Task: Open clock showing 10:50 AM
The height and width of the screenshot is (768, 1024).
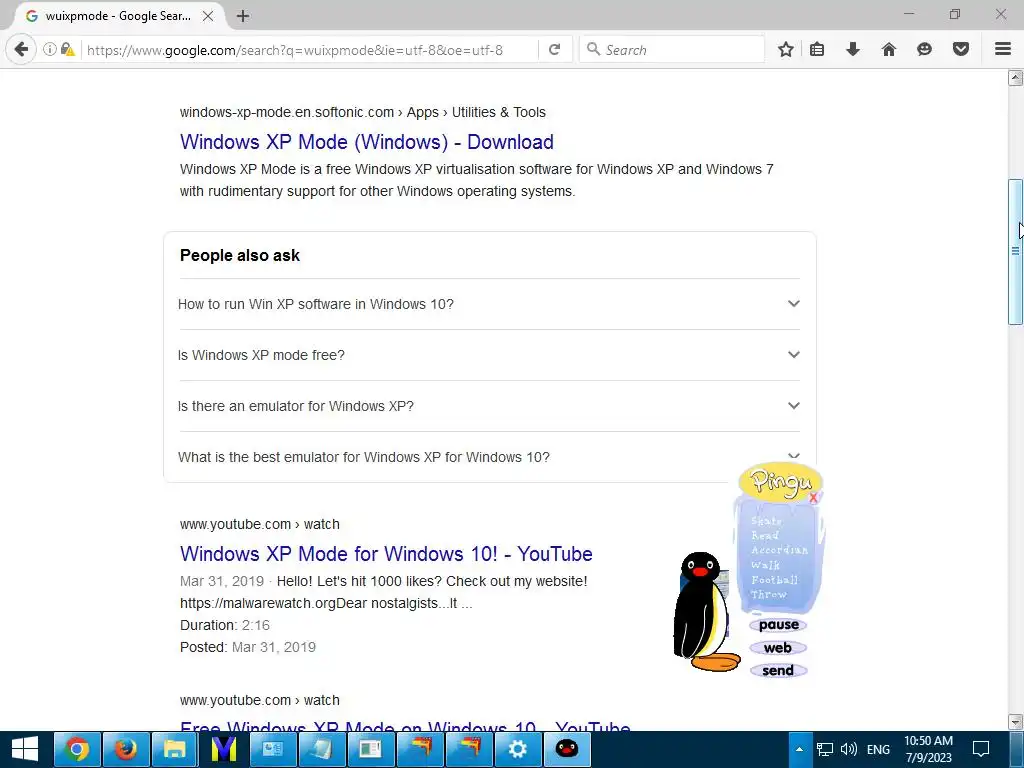Action: click(x=928, y=749)
